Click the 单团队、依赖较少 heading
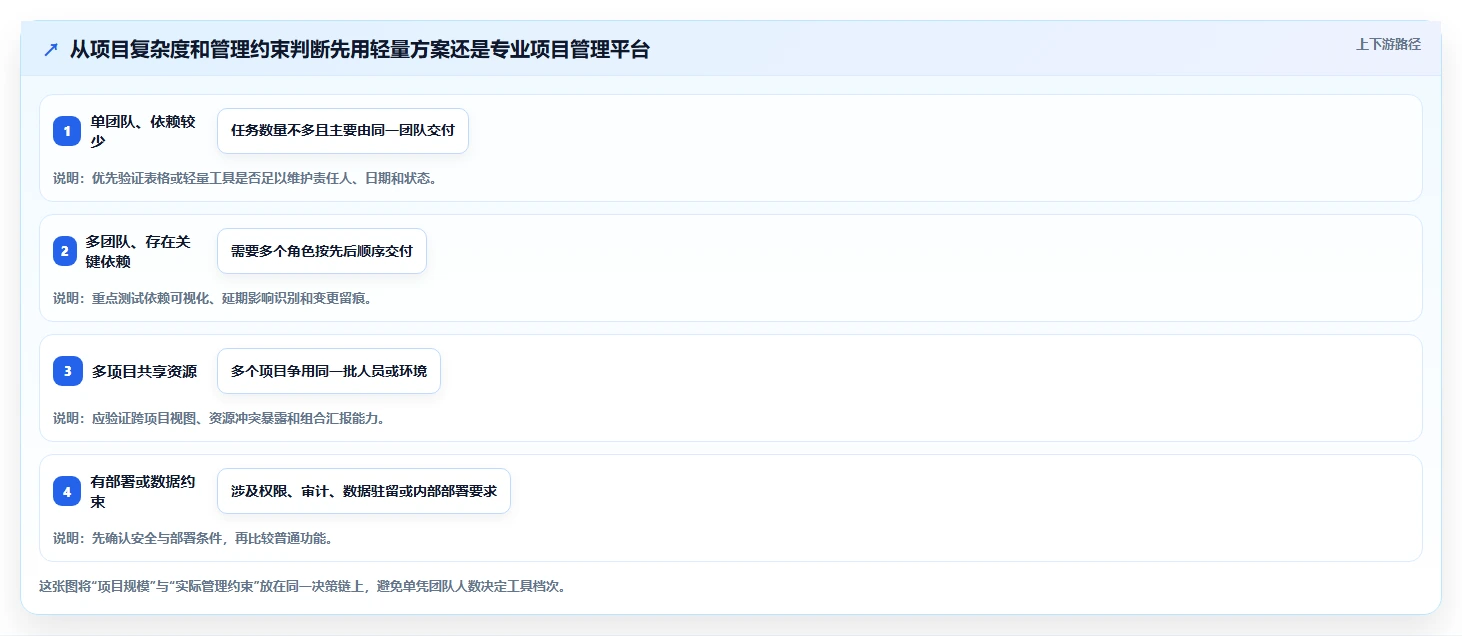This screenshot has width=1462, height=636. 143,131
